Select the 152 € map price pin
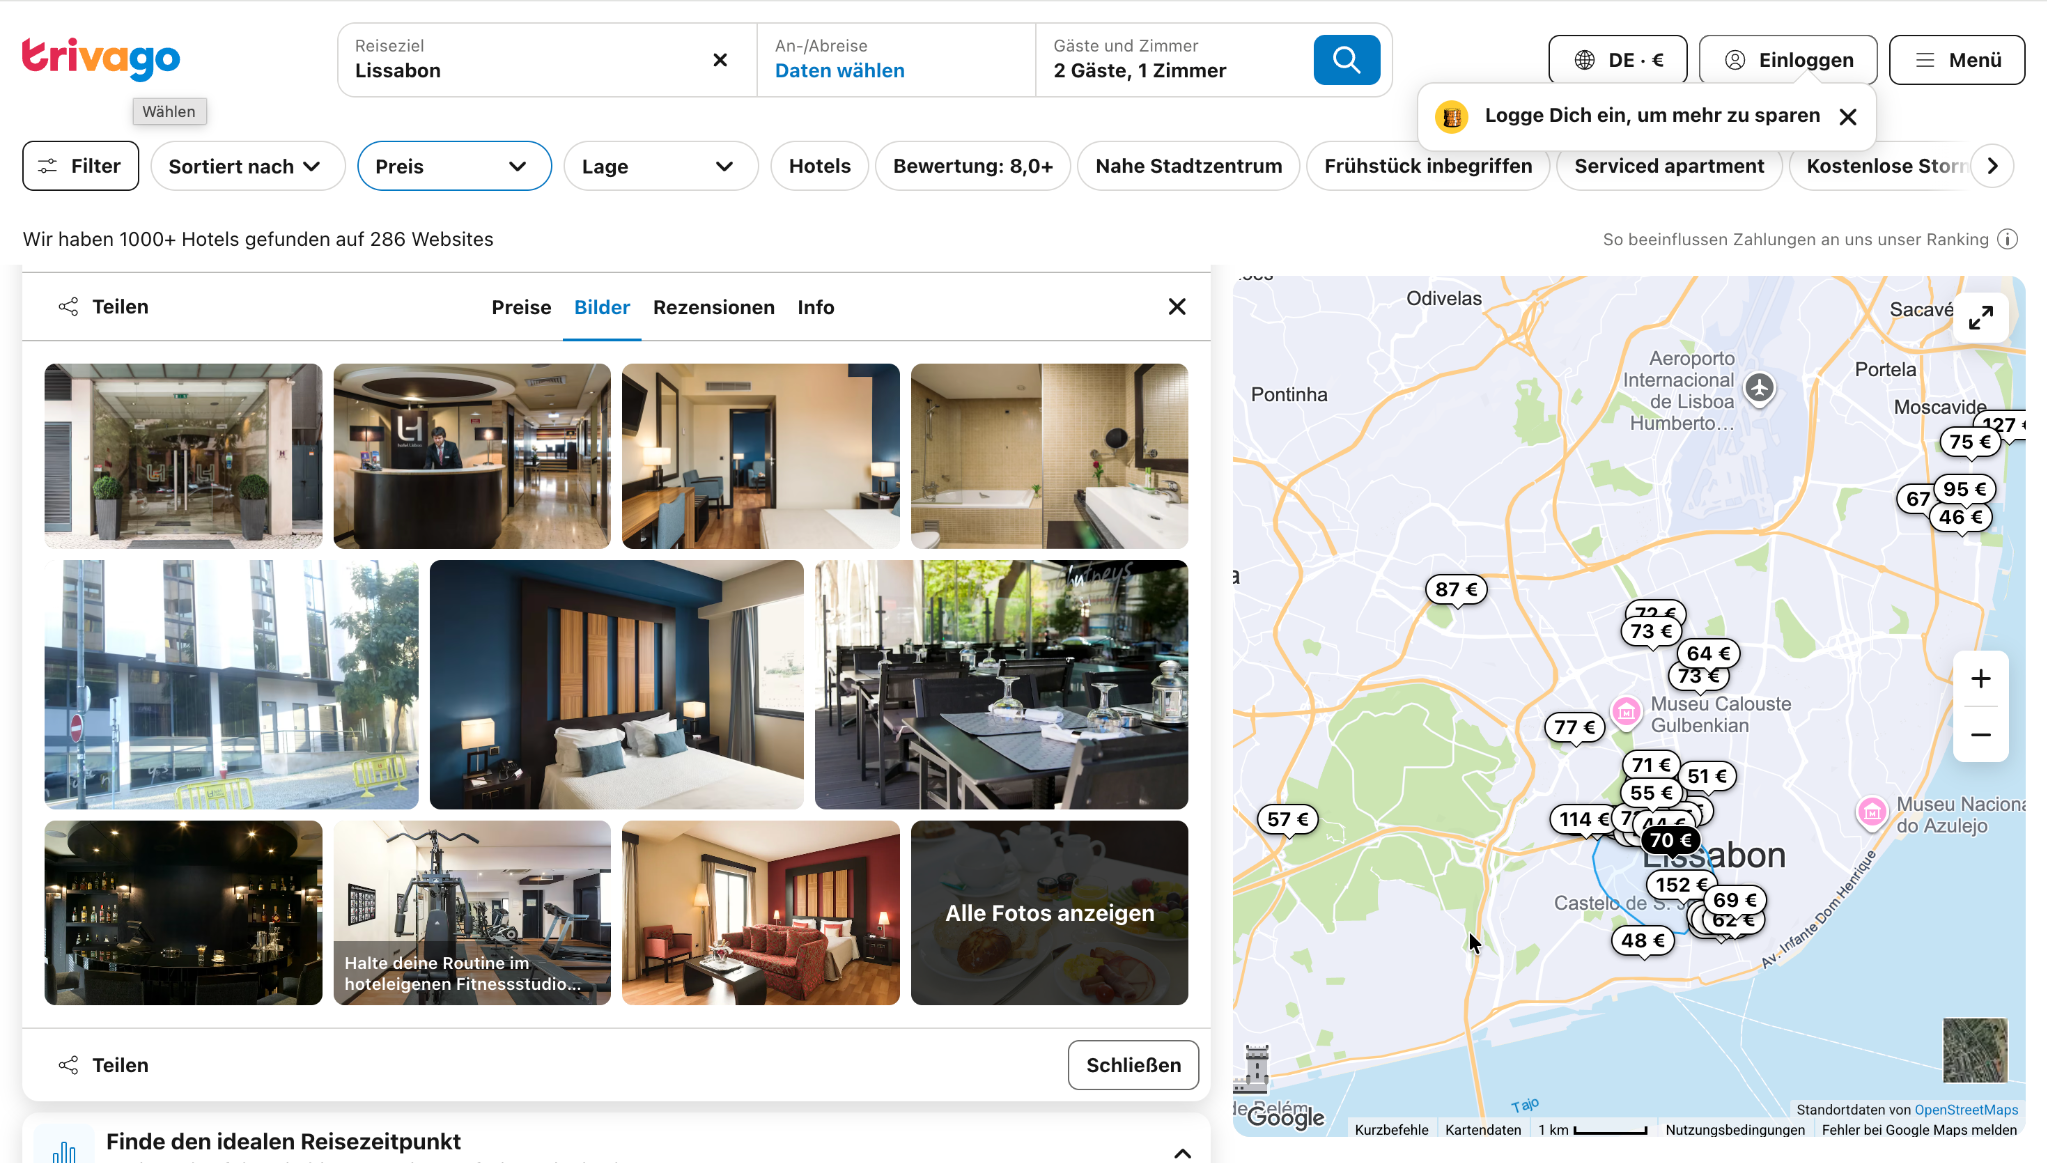Image resolution: width=2047 pixels, height=1163 pixels. 1679,885
